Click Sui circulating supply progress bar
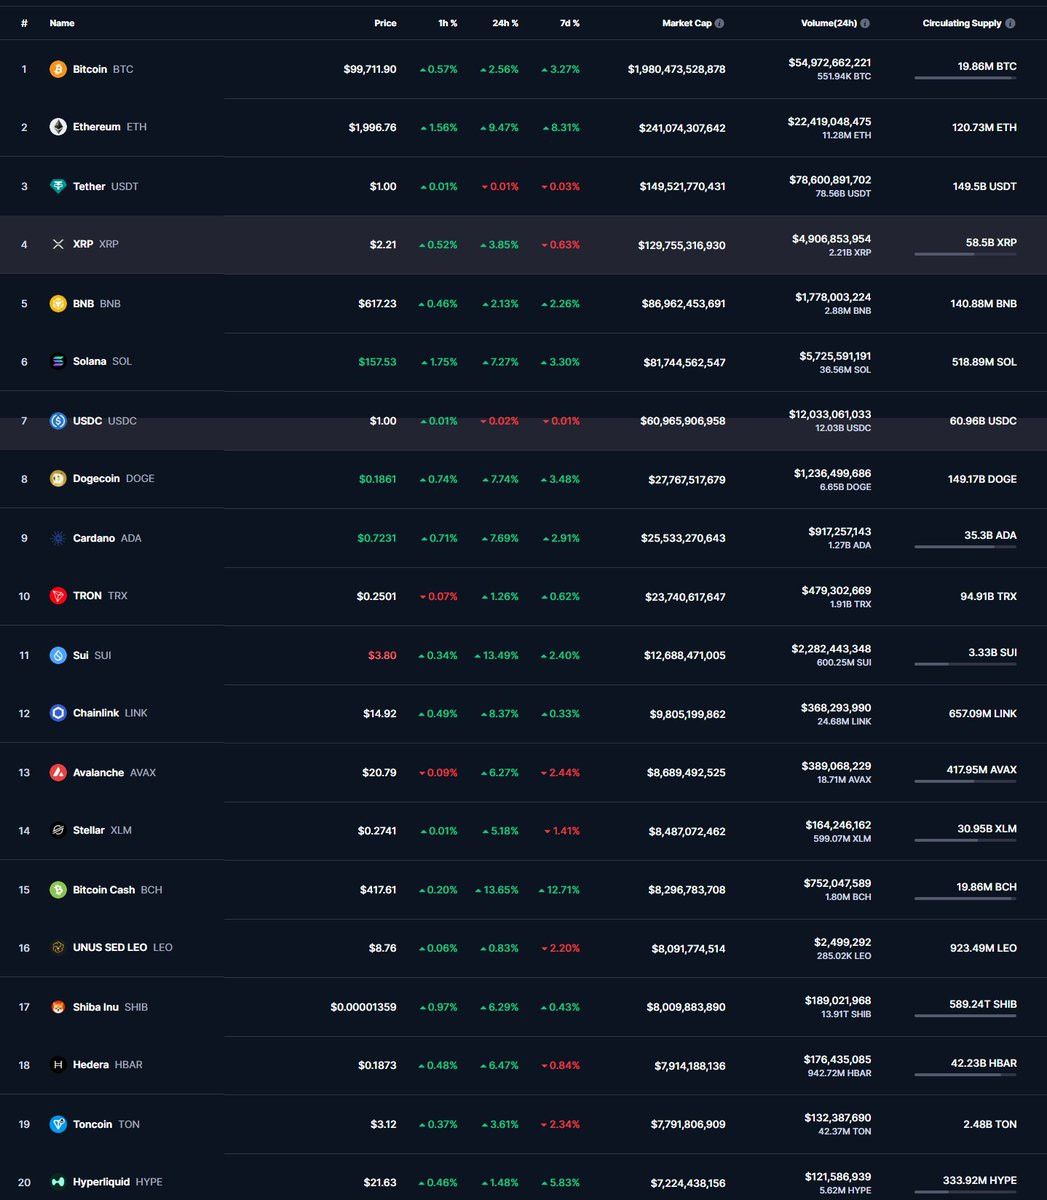 [x=965, y=664]
